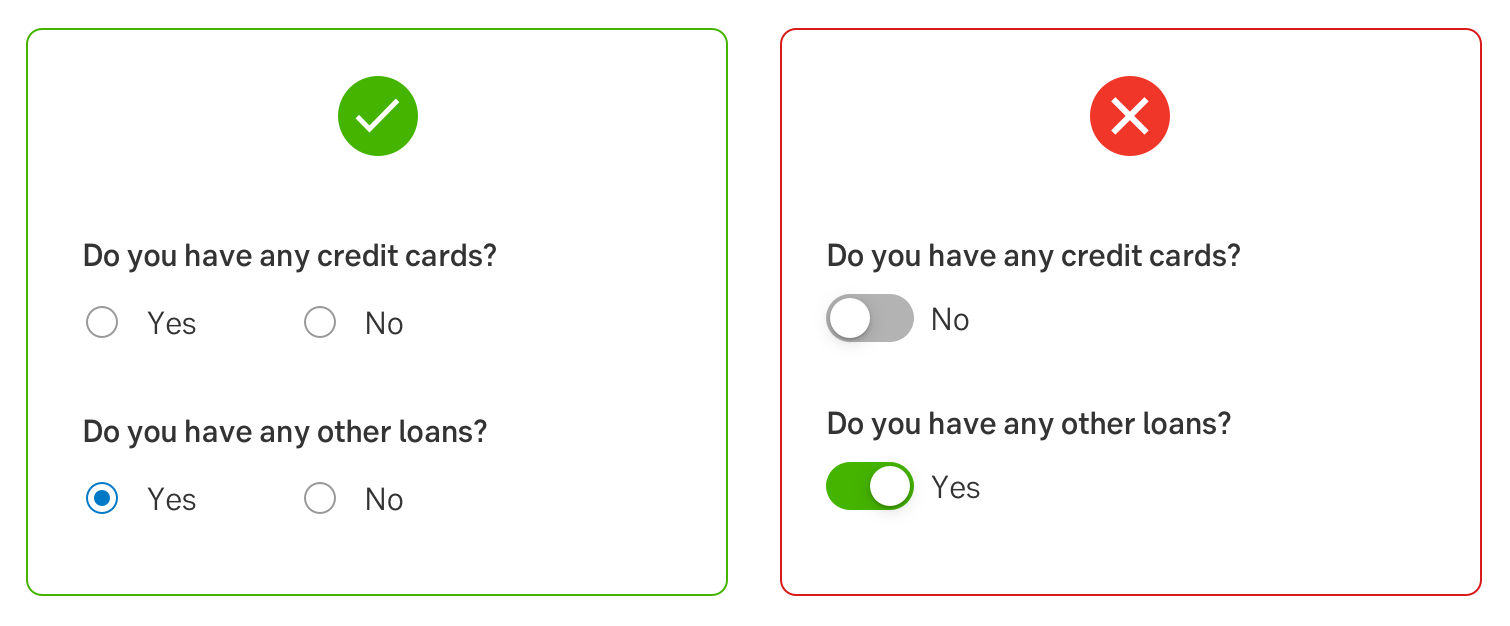The height and width of the screenshot is (626, 1510).
Task: Select Yes radio button for credit cards
Action: tap(102, 323)
